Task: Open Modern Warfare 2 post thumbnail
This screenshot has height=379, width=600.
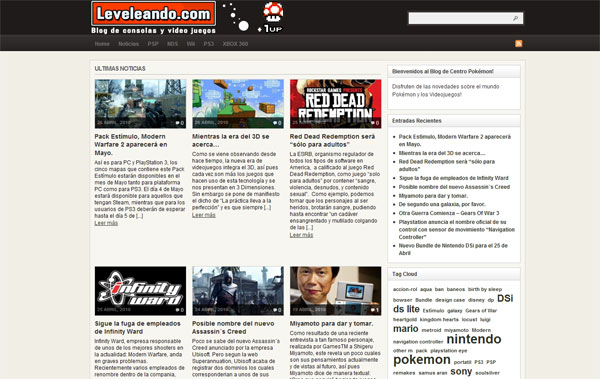Action: pos(140,104)
